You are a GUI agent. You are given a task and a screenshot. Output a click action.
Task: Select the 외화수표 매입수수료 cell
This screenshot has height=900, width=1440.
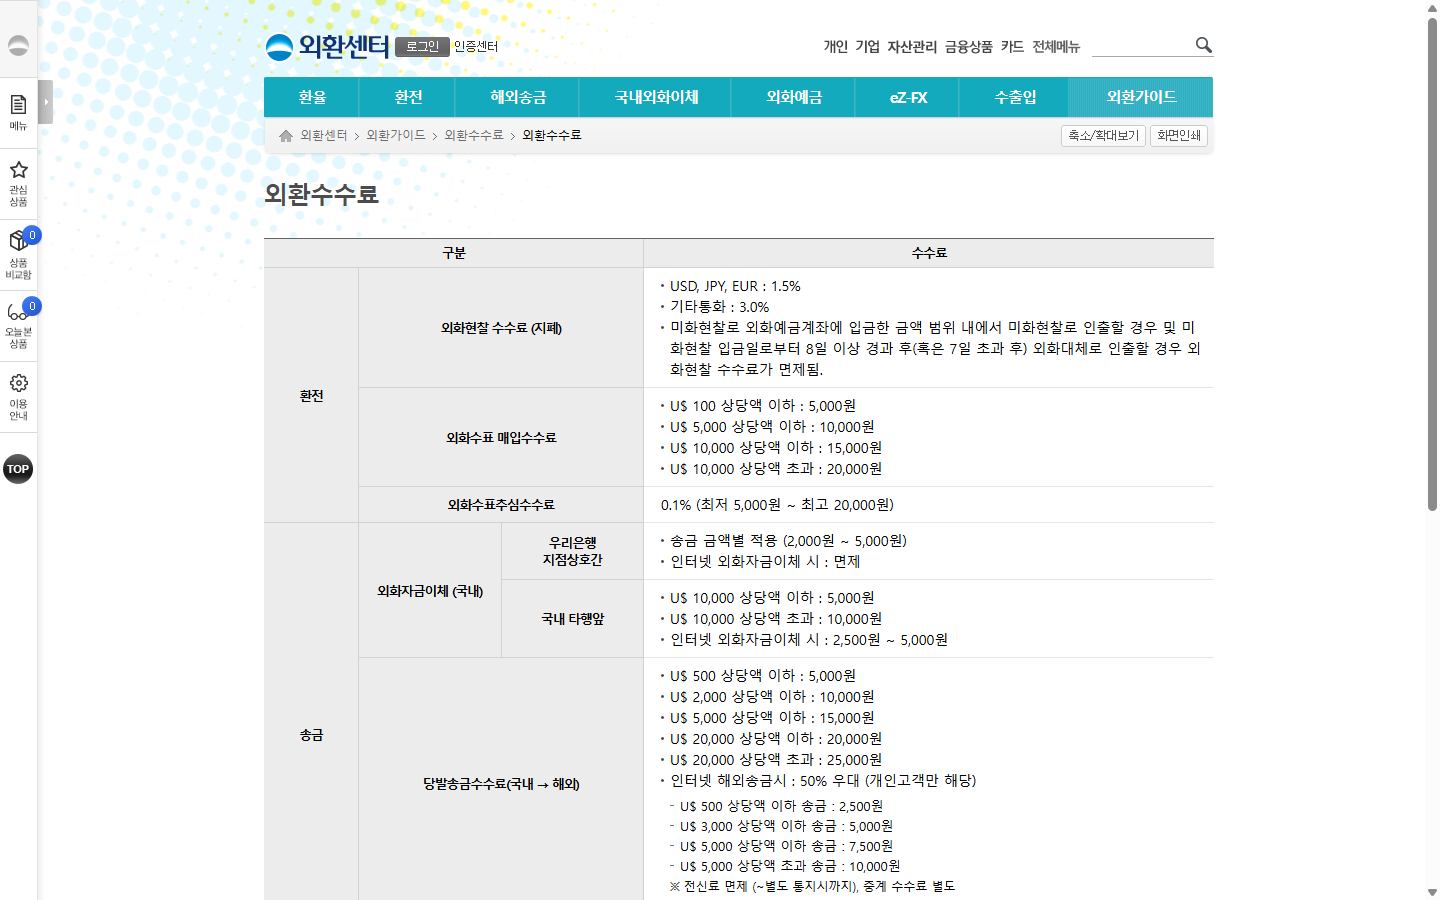(x=501, y=438)
